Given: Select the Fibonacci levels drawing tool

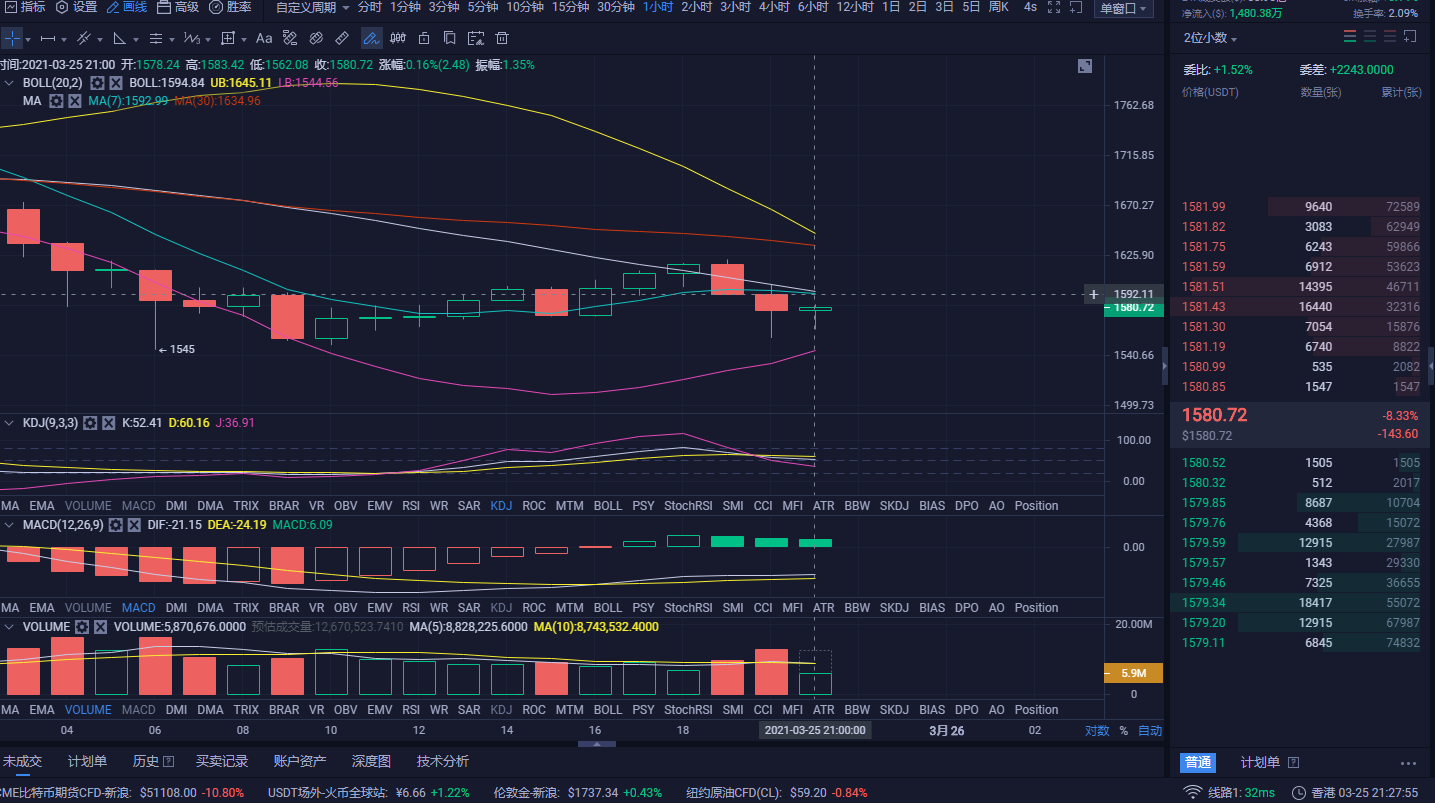Looking at the screenshot, I should click(x=155, y=39).
